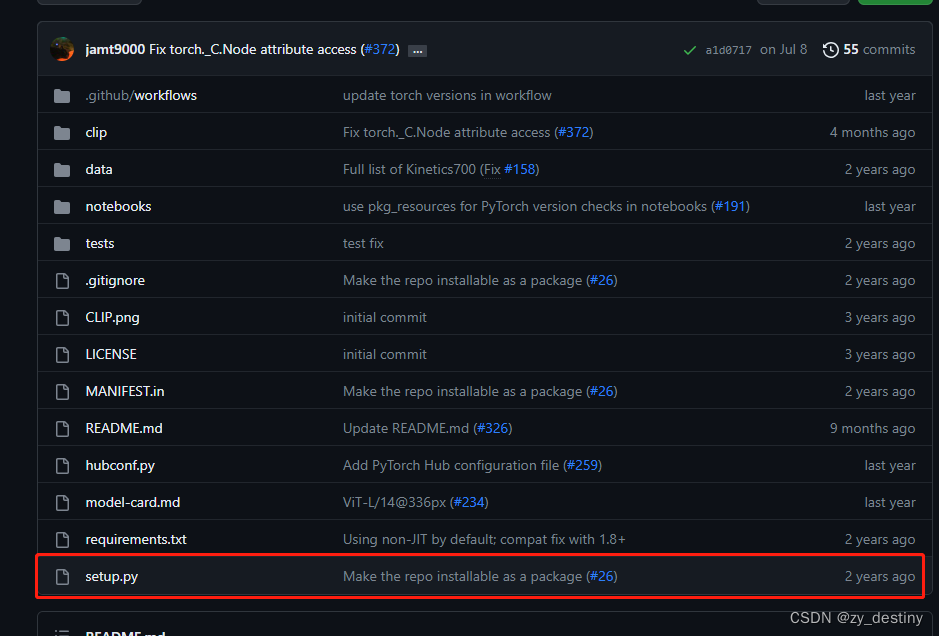The width and height of the screenshot is (939, 636).
Task: Click file icon next to requirements.txt
Action: (x=62, y=540)
